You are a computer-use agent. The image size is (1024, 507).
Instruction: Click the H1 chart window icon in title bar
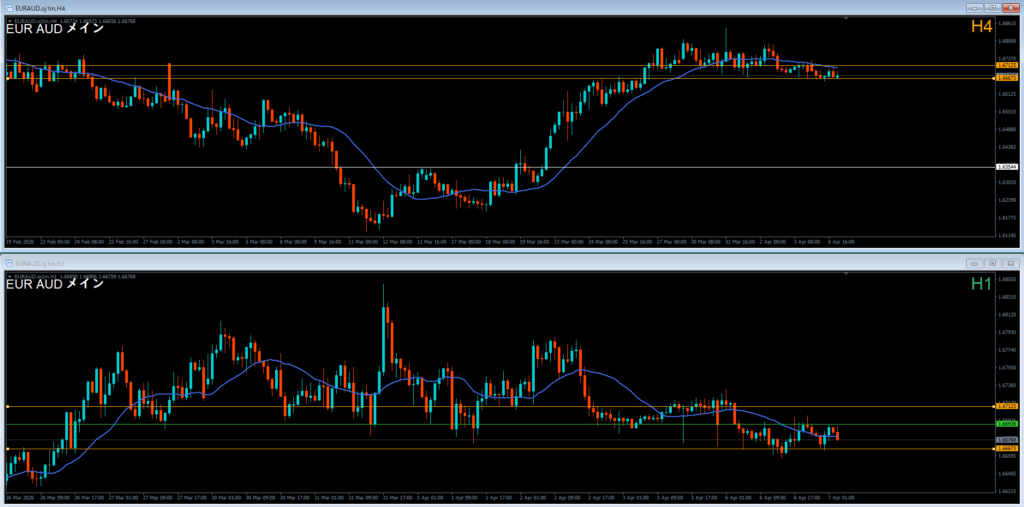click(8, 262)
